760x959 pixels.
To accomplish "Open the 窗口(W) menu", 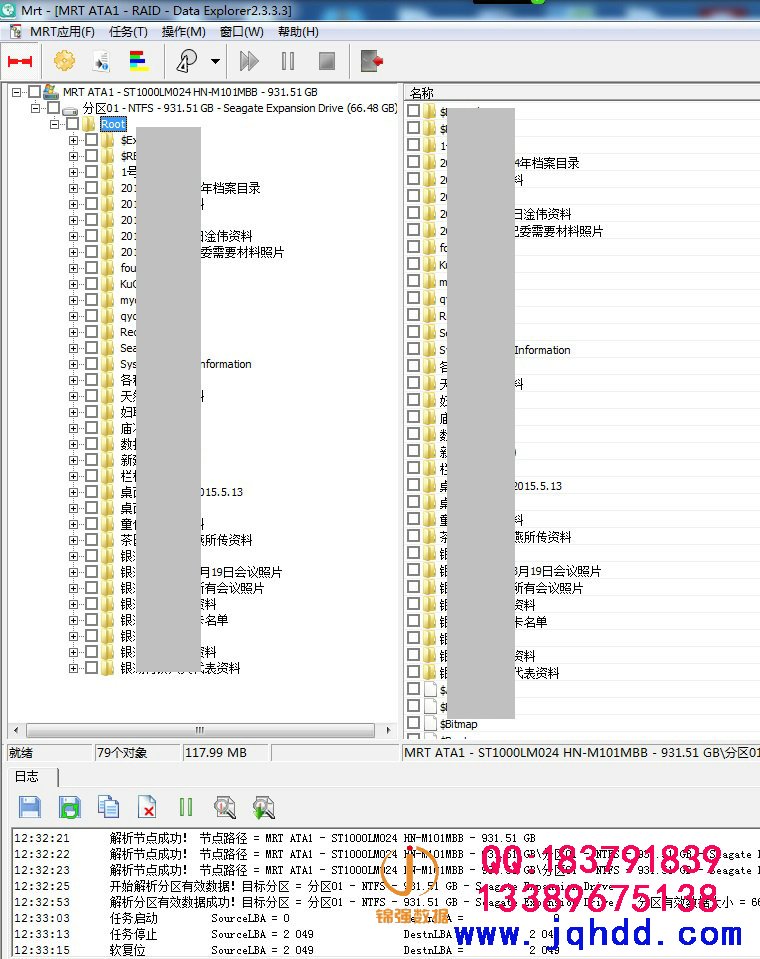I will click(x=242, y=32).
